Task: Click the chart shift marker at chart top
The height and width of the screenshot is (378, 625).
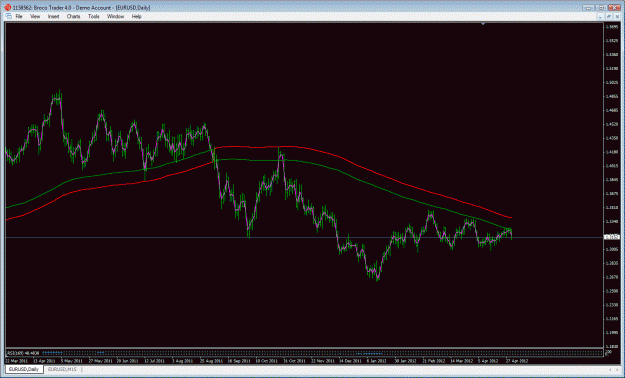Action: pyautogui.click(x=483, y=24)
